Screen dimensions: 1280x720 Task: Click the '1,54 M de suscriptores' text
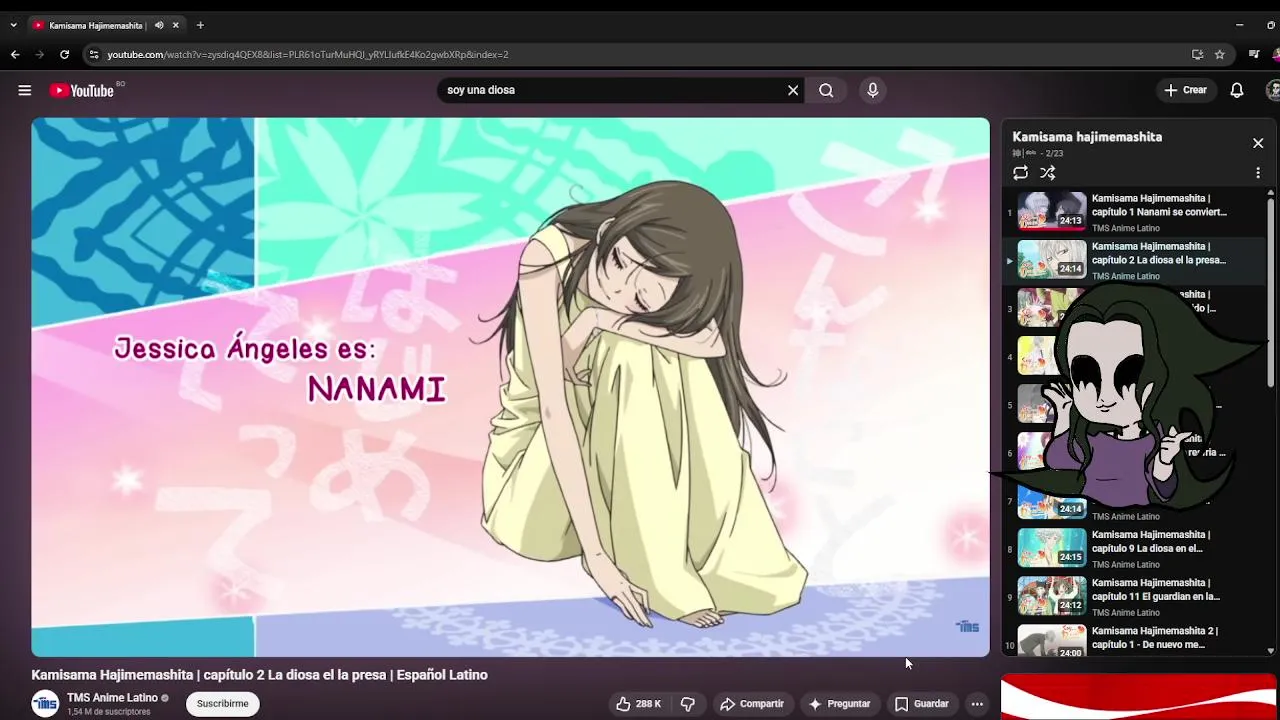tap(108, 712)
